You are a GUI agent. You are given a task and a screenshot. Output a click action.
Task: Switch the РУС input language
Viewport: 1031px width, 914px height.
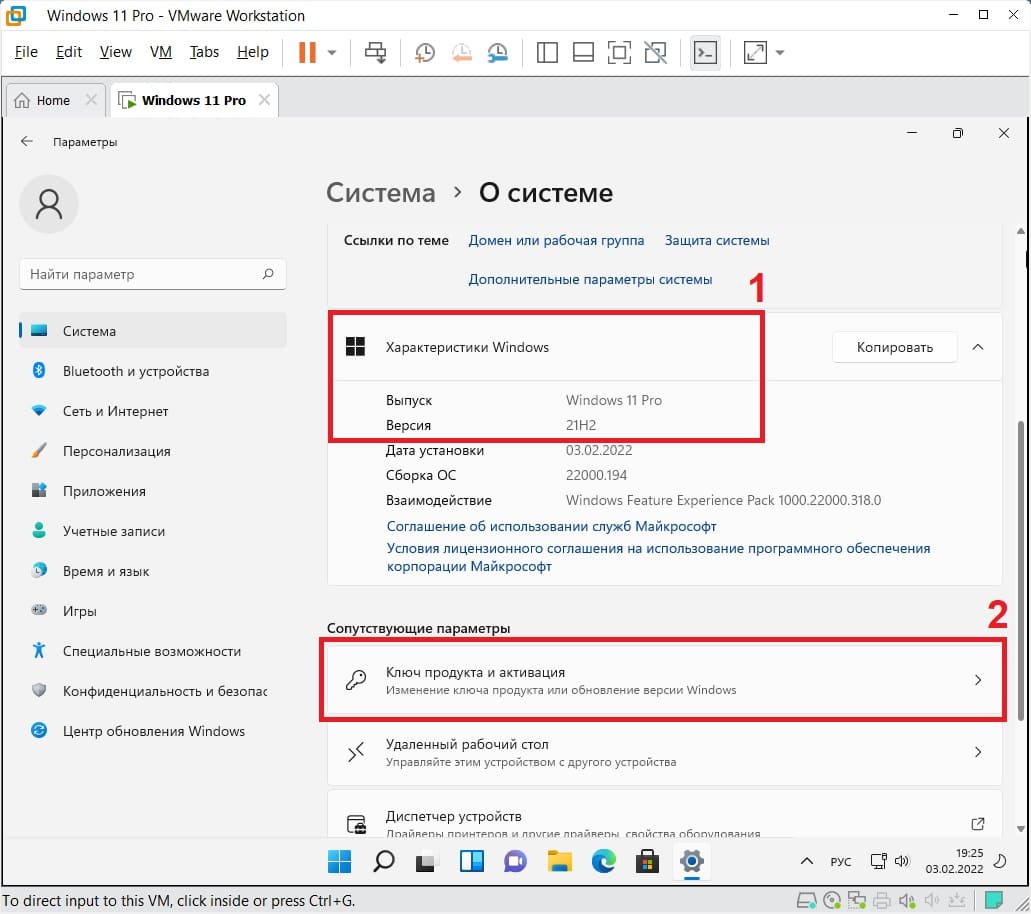[841, 861]
